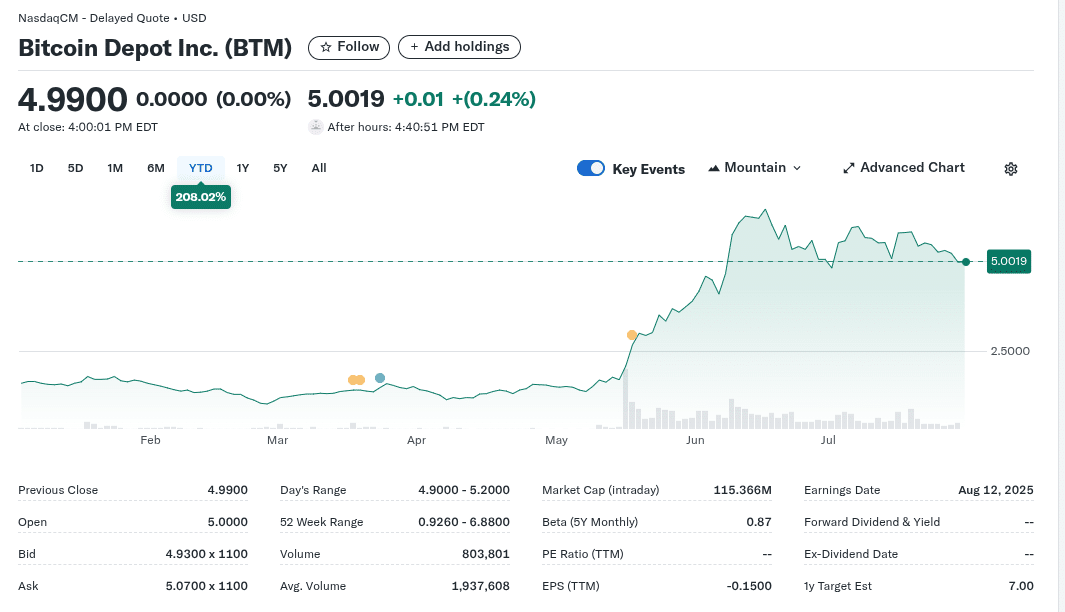Click the after-hours price 5.0019
The width and height of the screenshot is (1065, 612).
(x=346, y=99)
